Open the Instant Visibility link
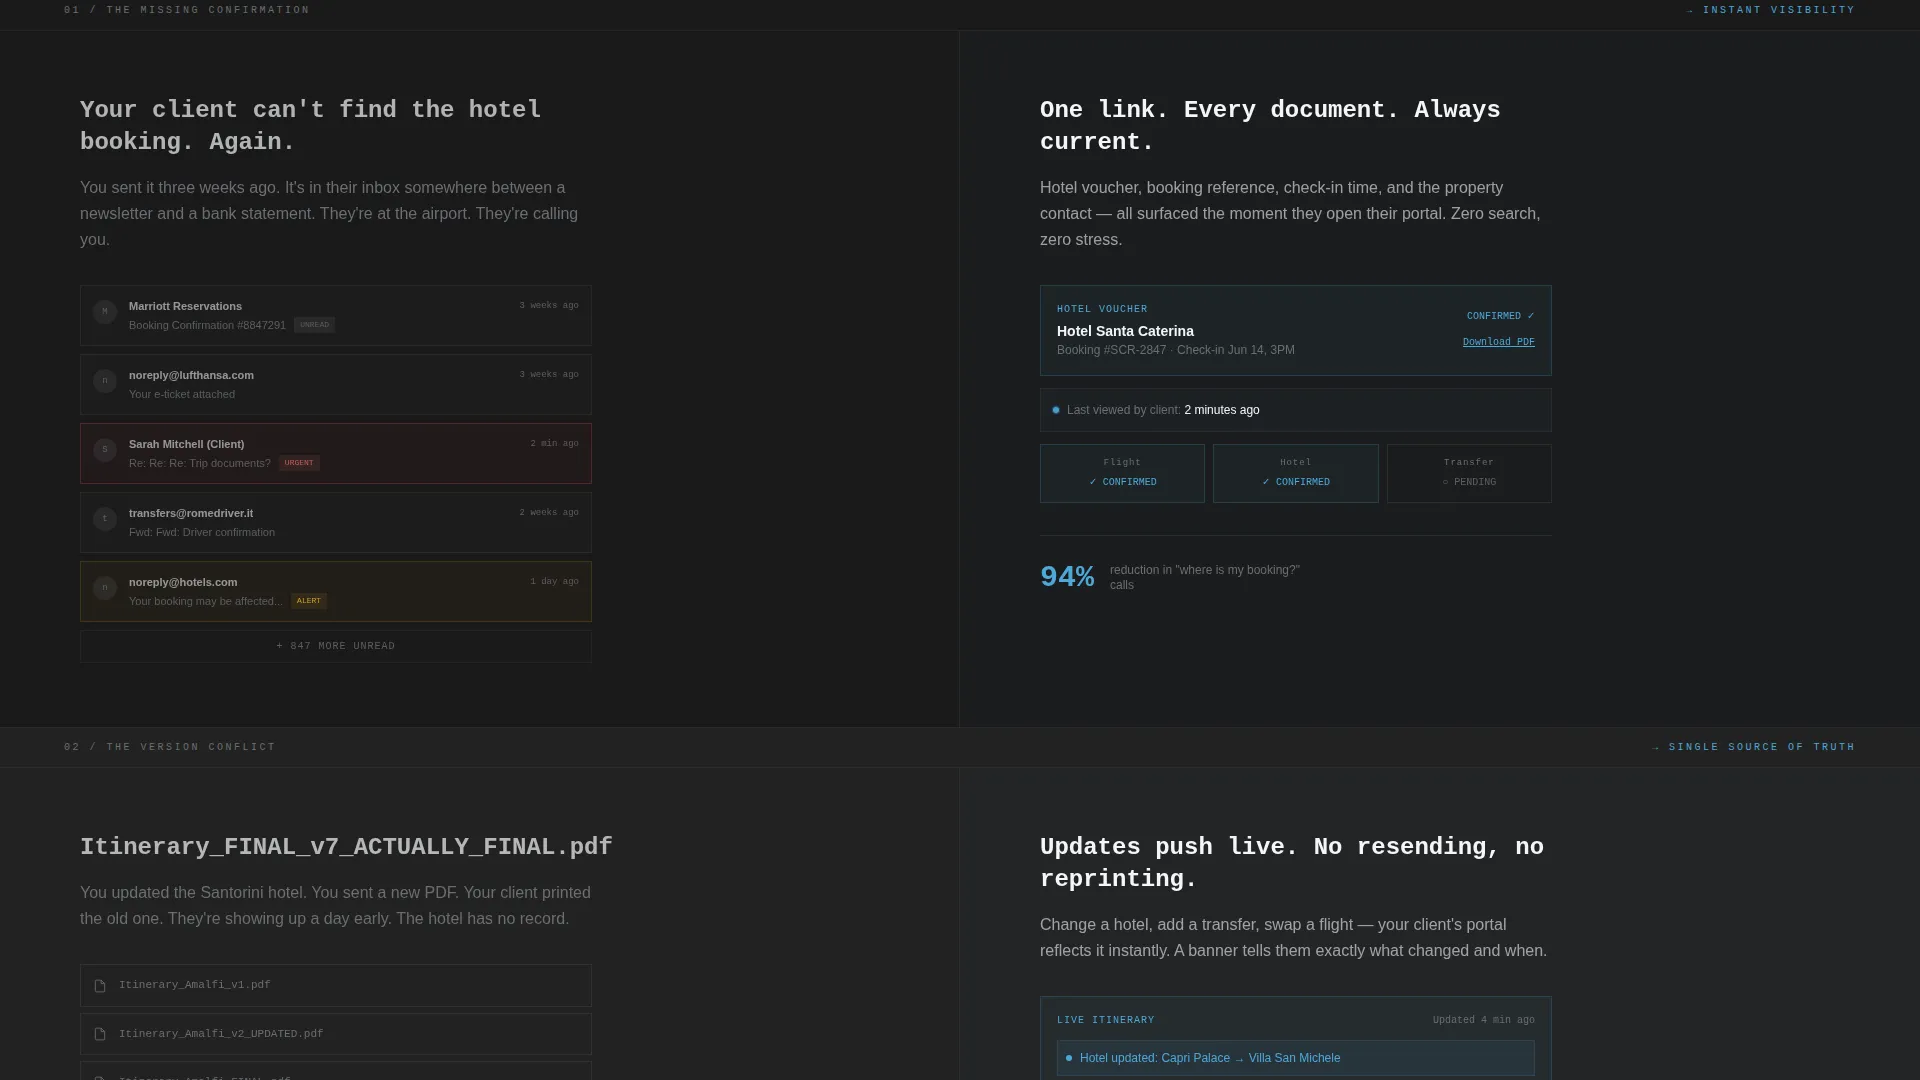 tap(1771, 10)
